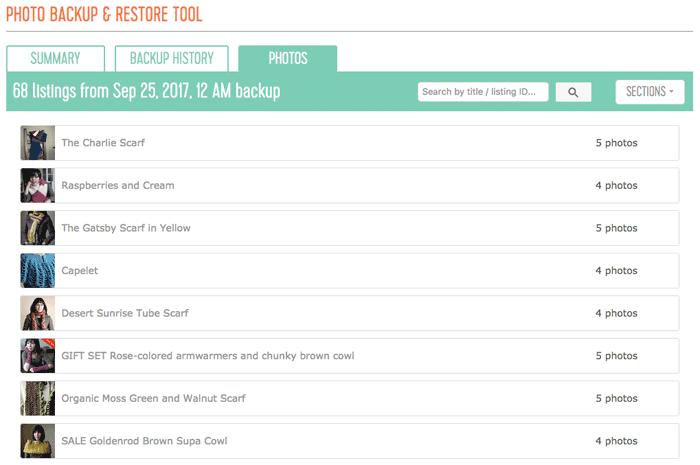This screenshot has width=700, height=465.
Task: Select "The Charlie Scarf" listing title
Action: point(103,143)
